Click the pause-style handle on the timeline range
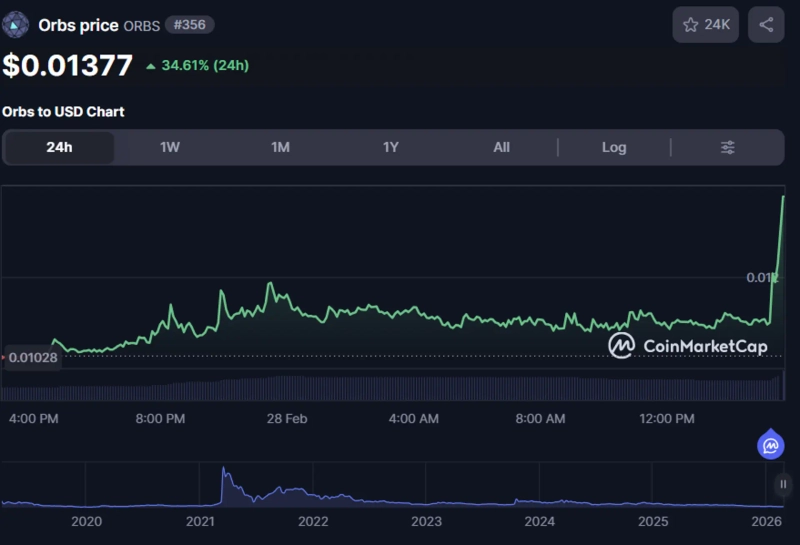Image resolution: width=800 pixels, height=545 pixels. (783, 484)
